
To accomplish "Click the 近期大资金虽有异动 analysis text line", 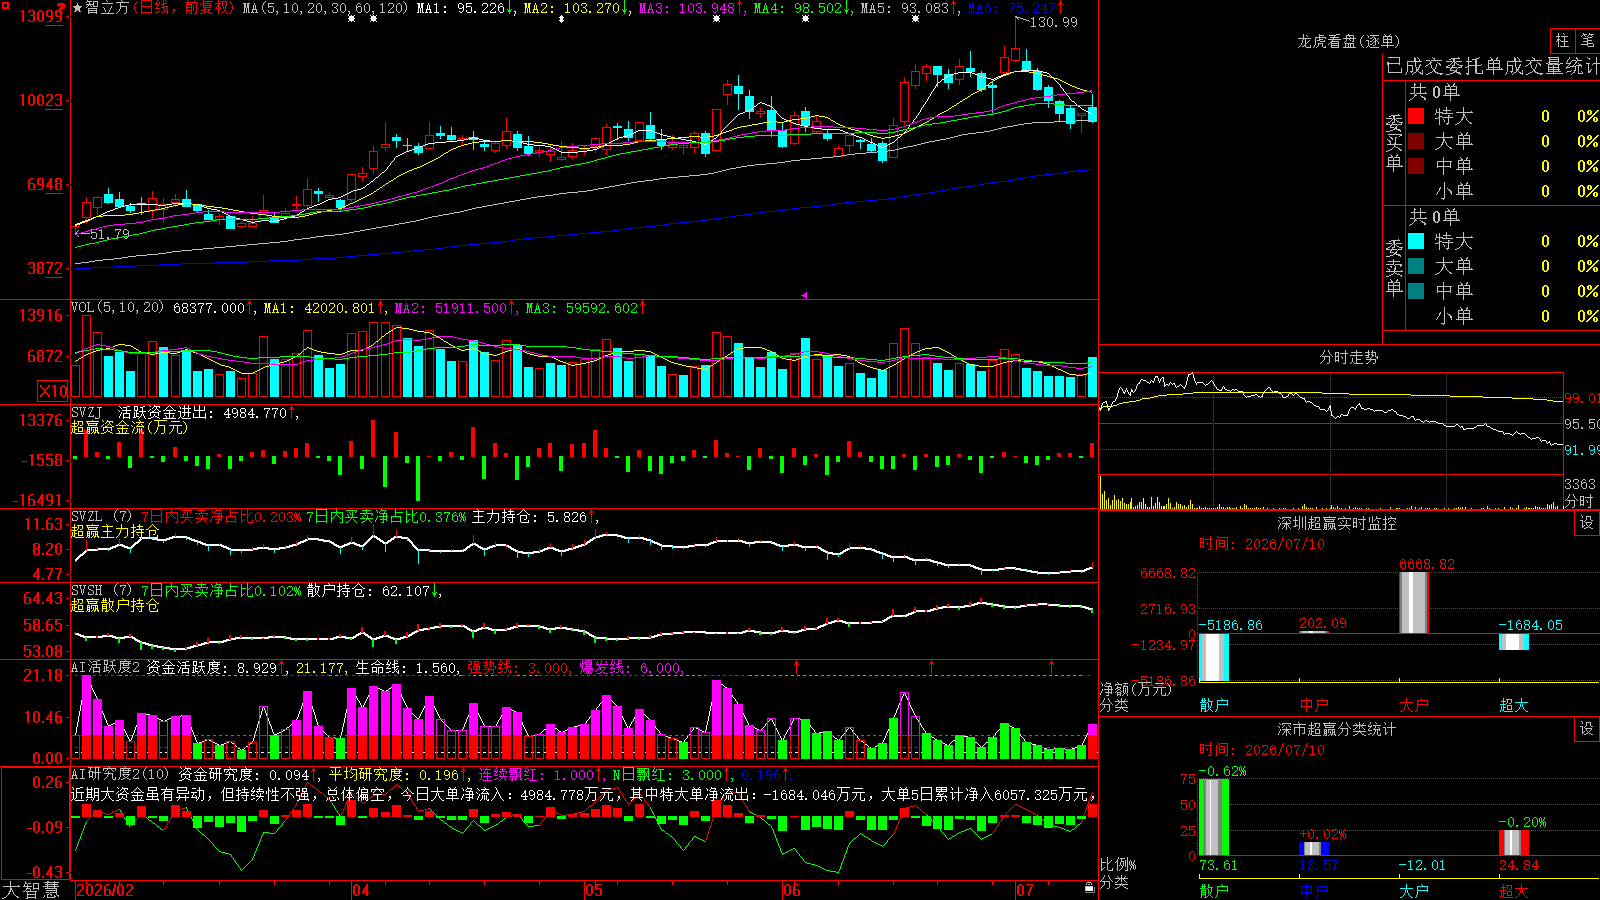I will click(x=585, y=794).
